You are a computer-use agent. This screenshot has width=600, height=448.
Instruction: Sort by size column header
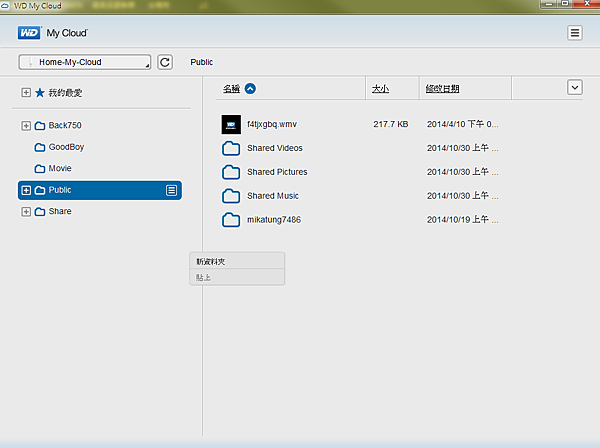point(380,89)
